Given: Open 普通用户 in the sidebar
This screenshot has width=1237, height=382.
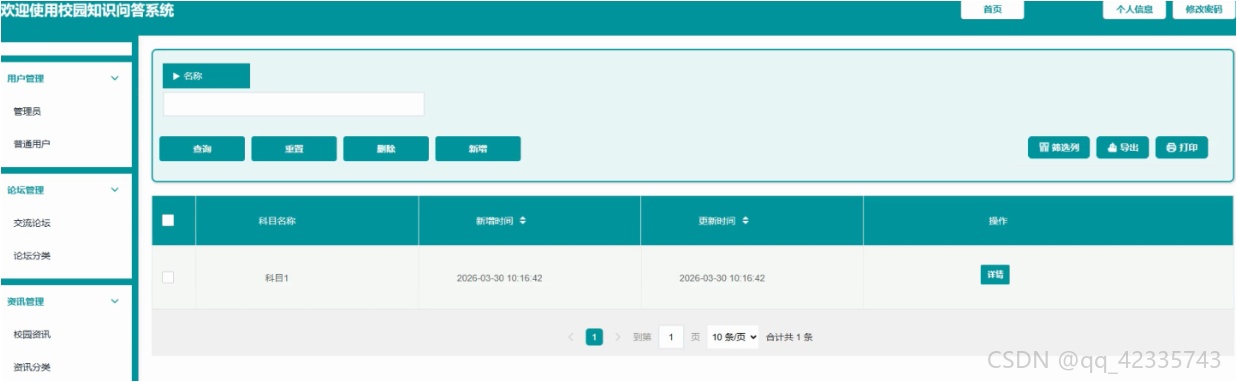Looking at the screenshot, I should [x=32, y=144].
